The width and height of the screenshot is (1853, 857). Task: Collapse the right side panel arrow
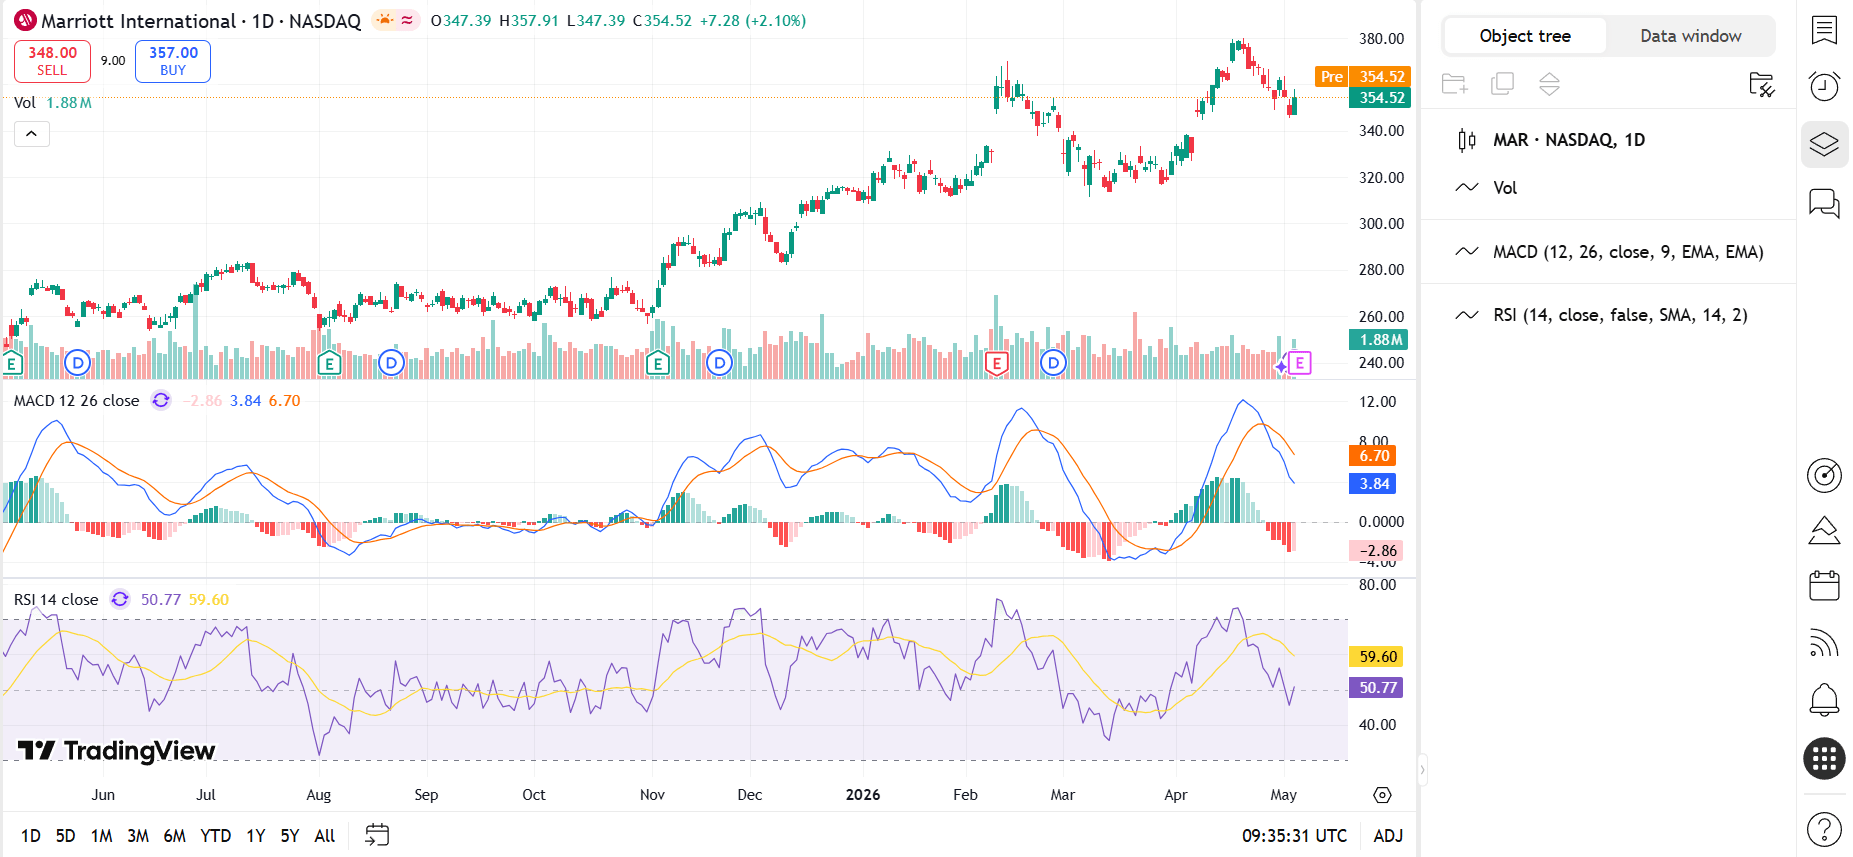(x=1422, y=770)
